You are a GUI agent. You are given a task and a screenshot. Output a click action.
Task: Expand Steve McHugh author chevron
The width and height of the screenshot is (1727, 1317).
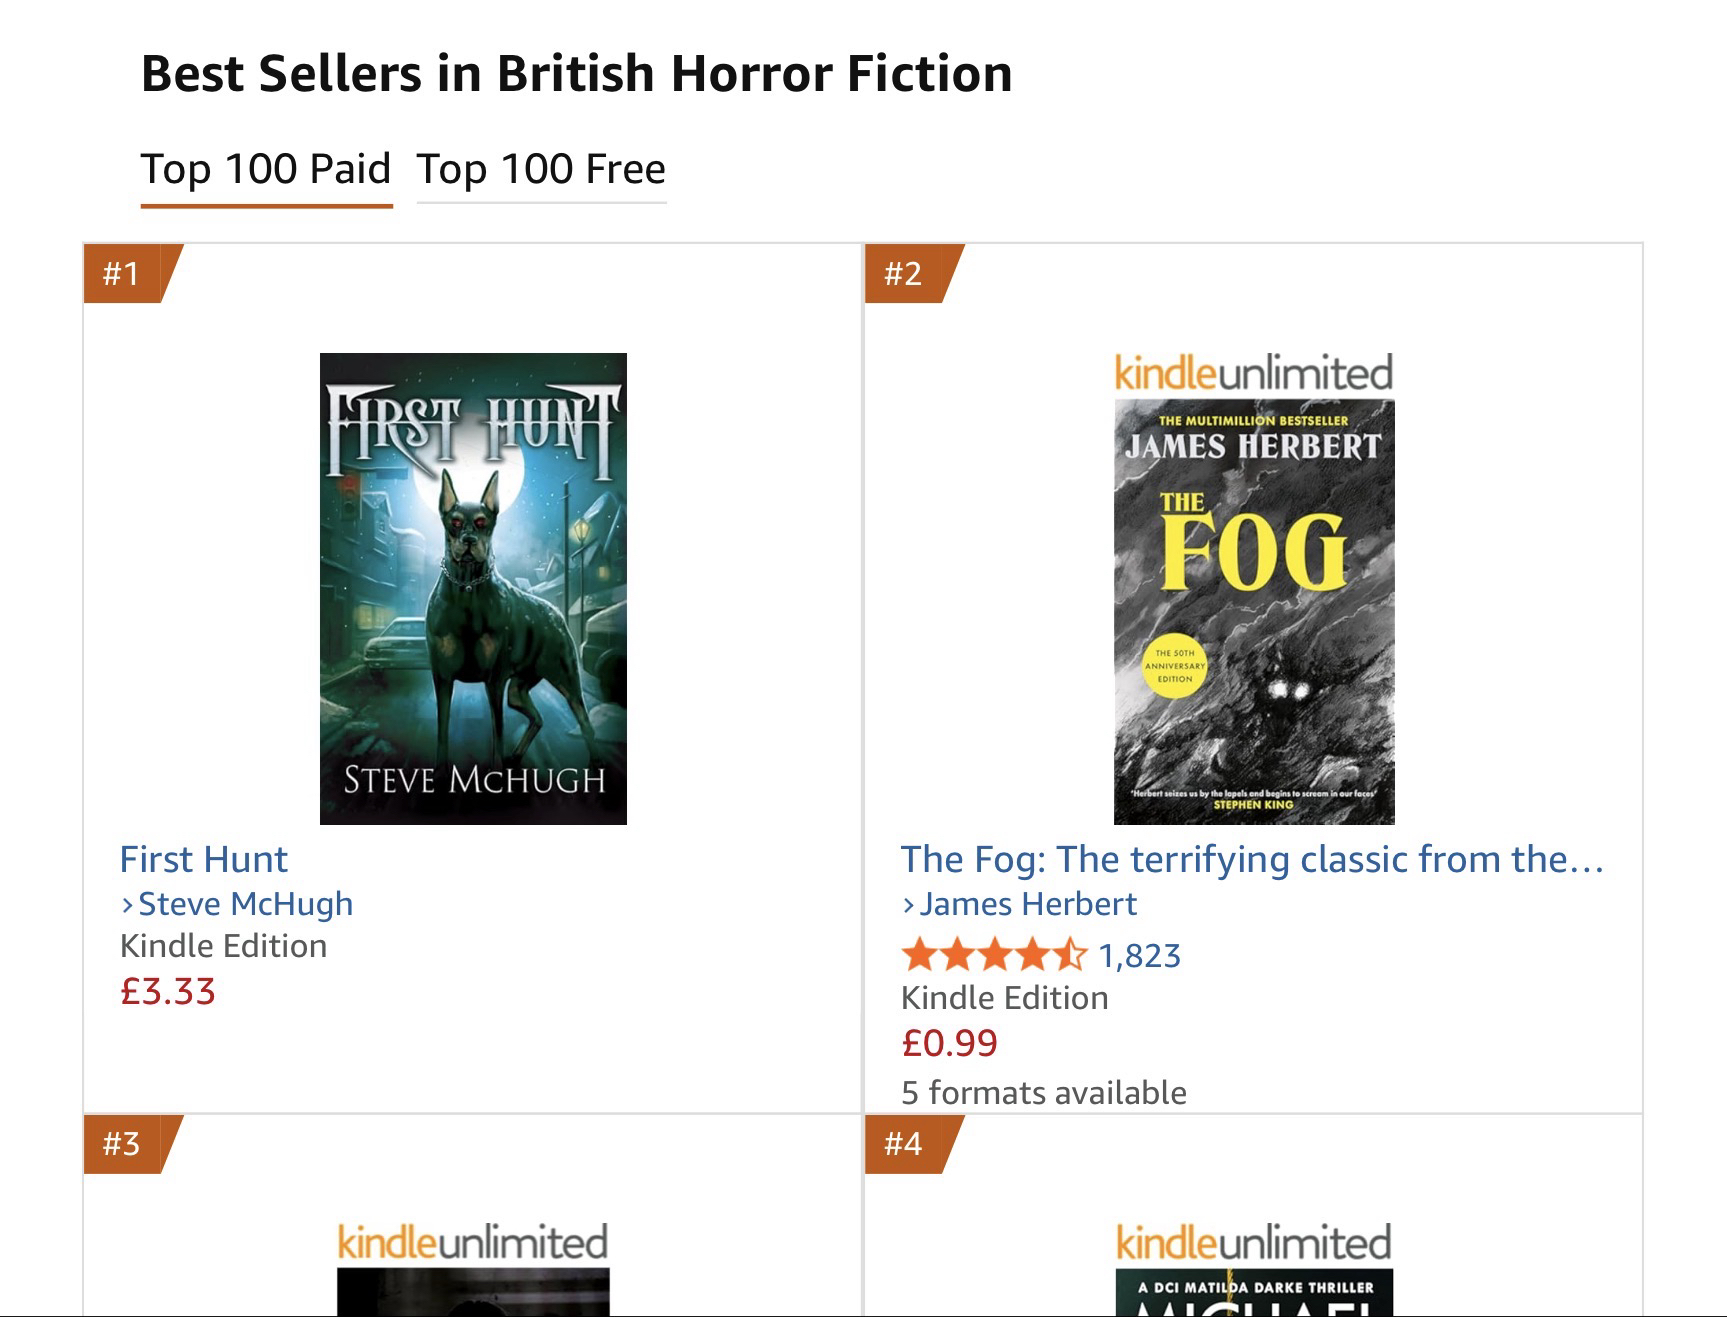(127, 905)
